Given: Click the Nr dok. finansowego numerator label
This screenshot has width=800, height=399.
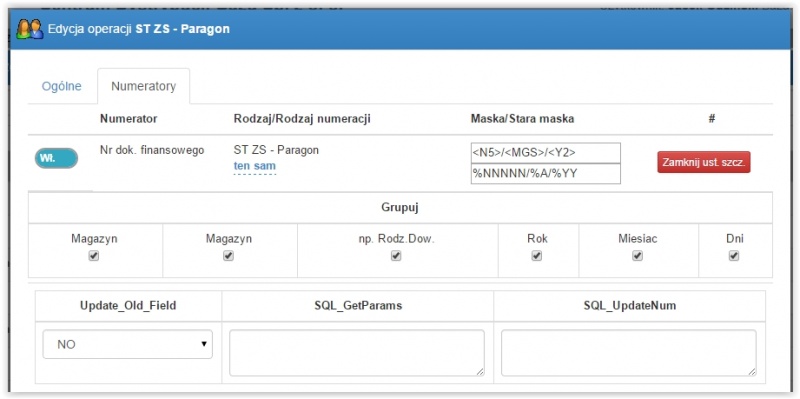Looking at the screenshot, I should point(152,150).
